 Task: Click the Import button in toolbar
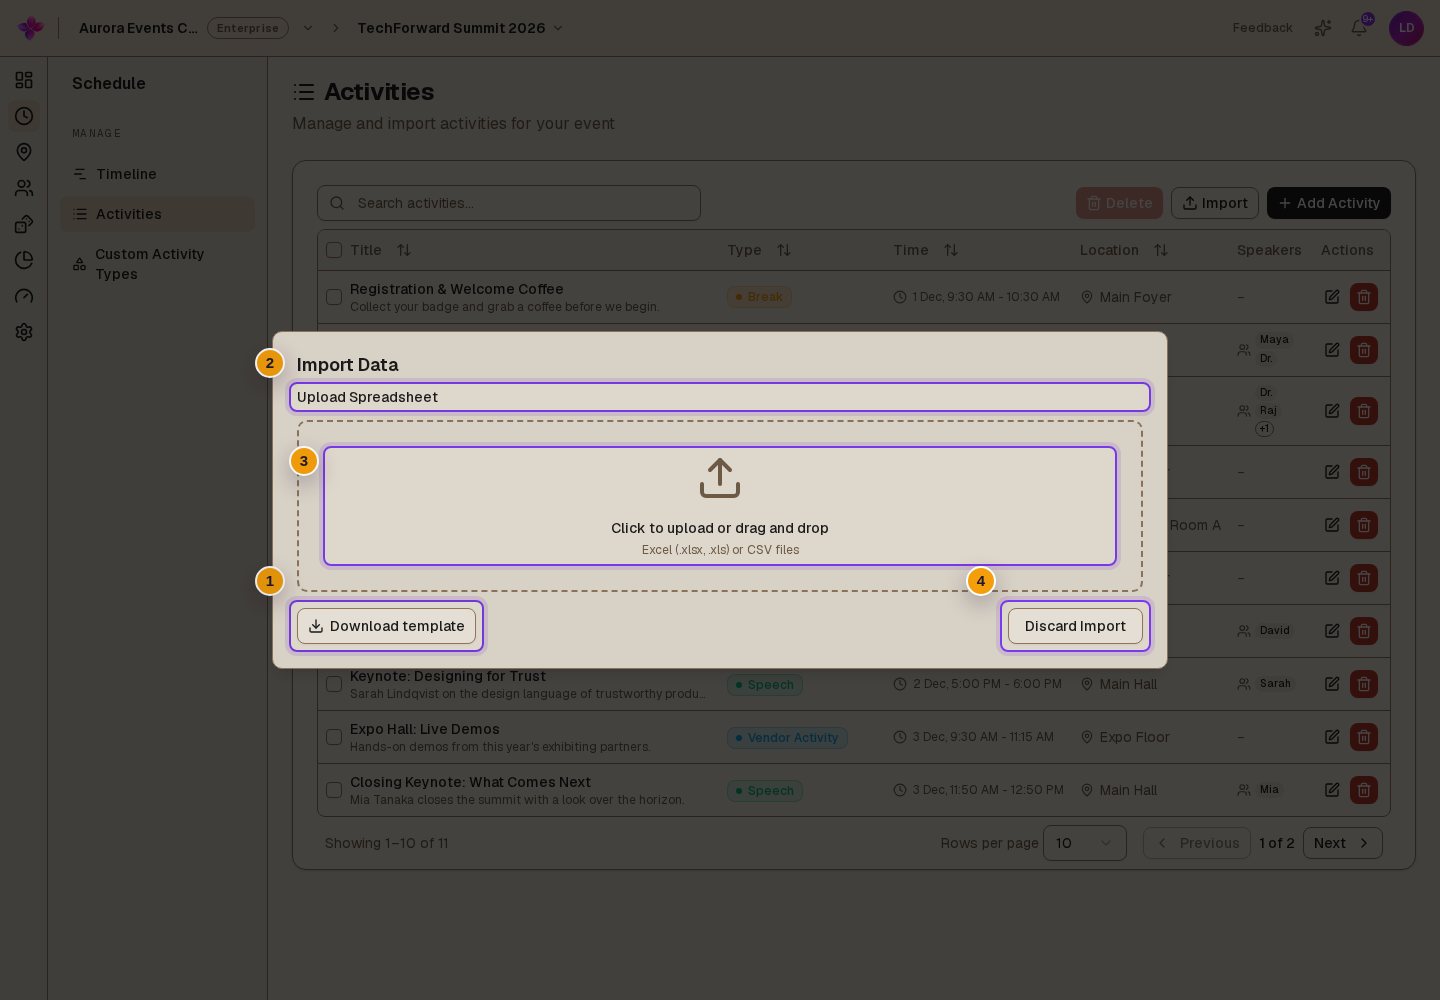(1215, 203)
